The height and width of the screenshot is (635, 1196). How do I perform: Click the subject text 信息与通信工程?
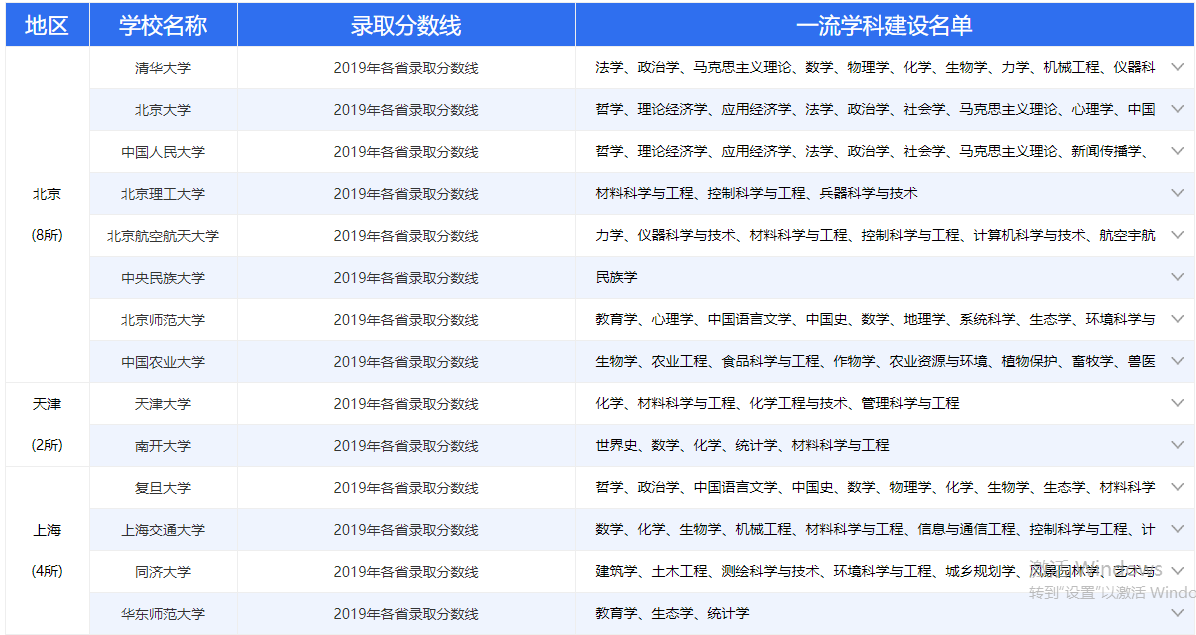tap(966, 528)
